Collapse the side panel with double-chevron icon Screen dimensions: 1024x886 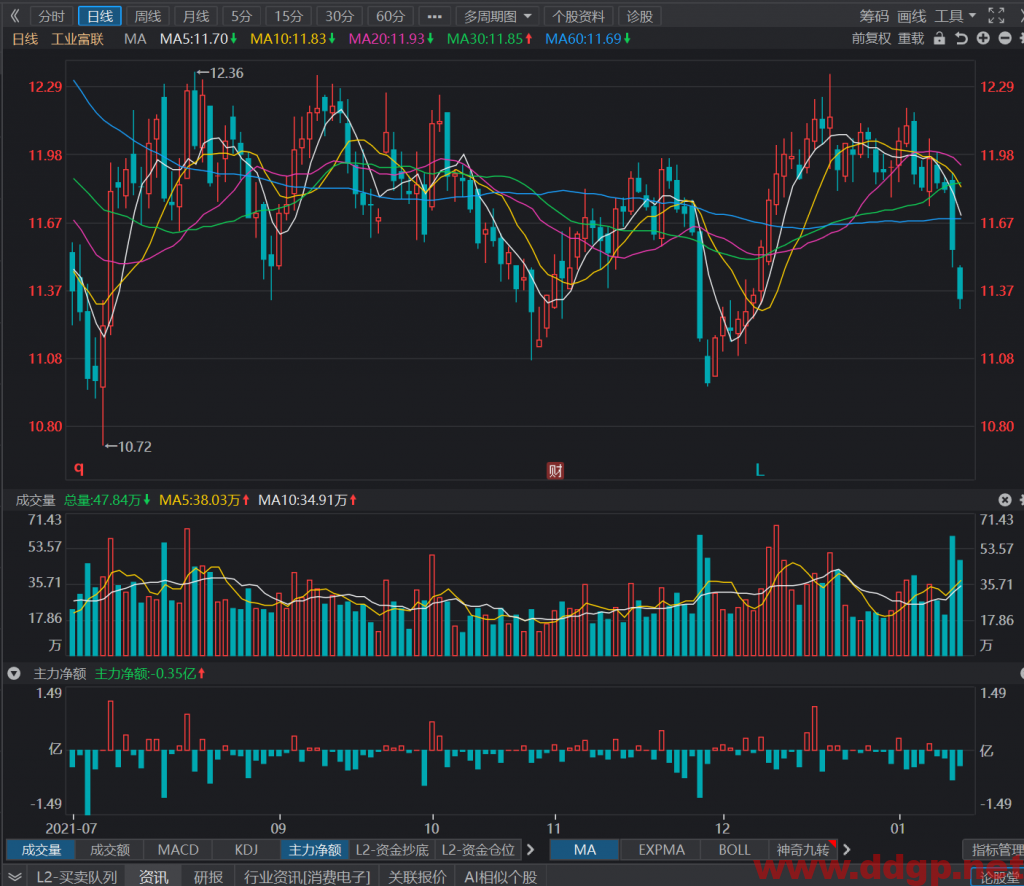14,16
